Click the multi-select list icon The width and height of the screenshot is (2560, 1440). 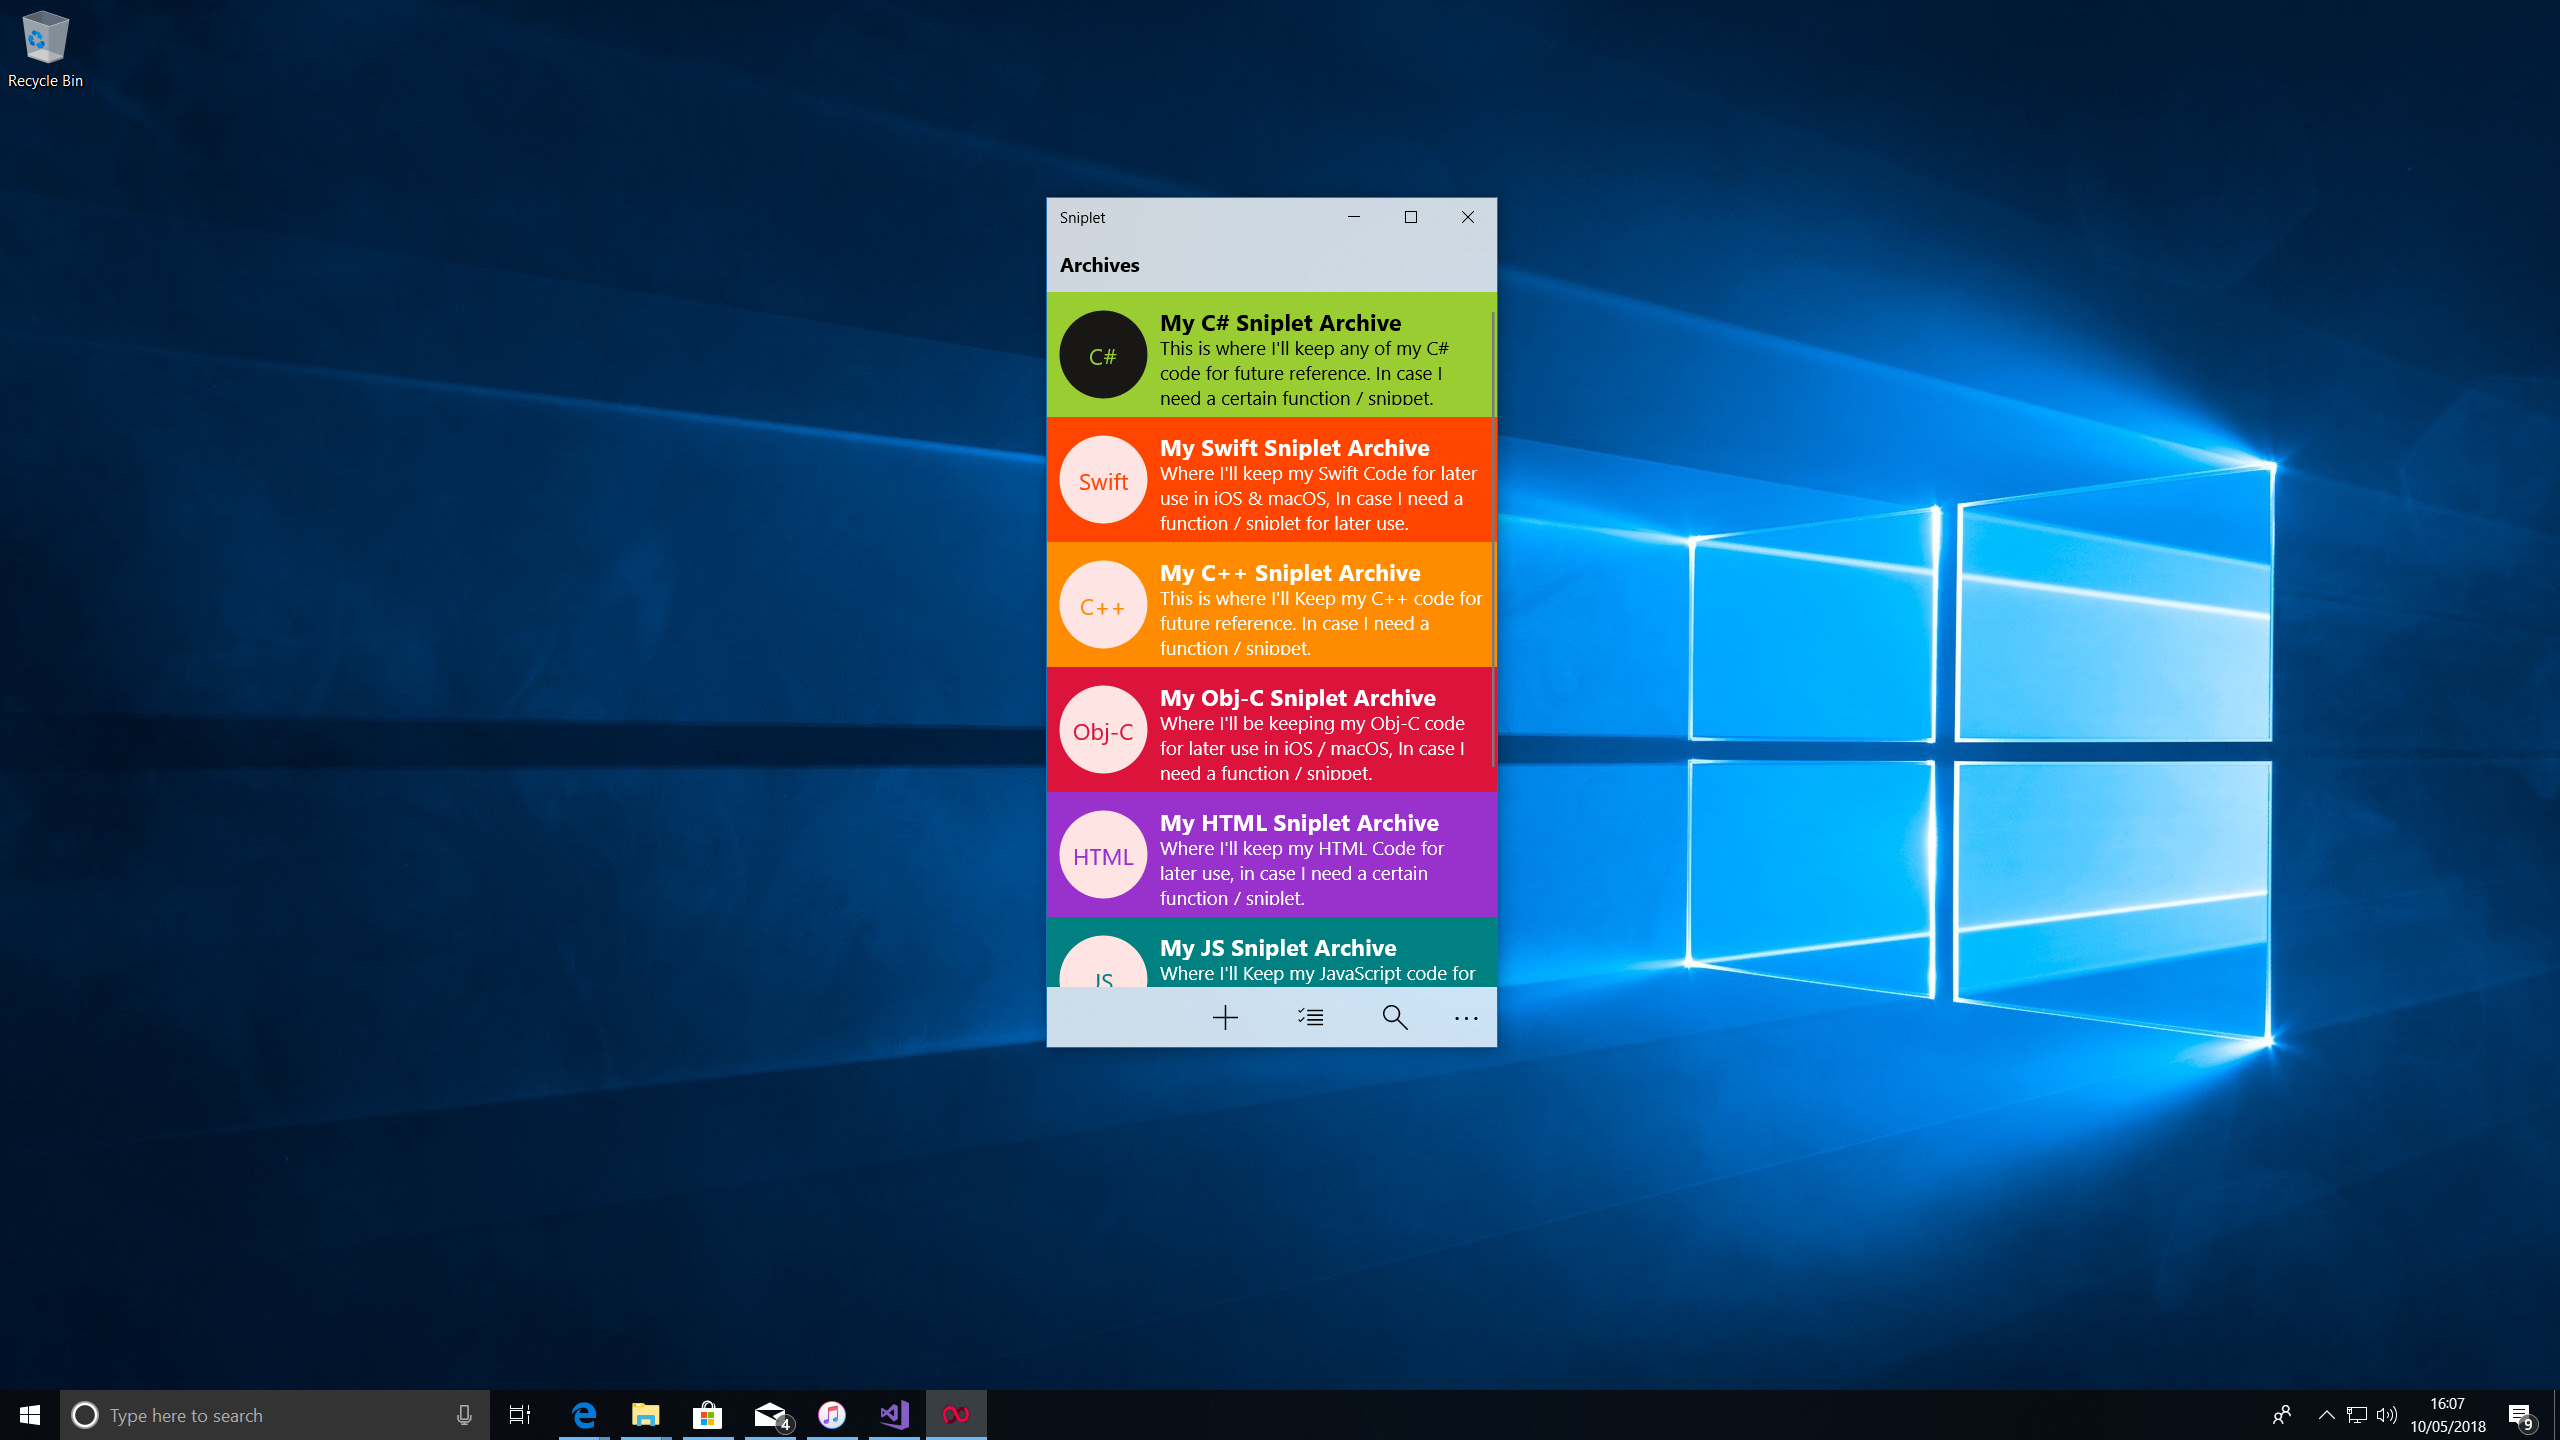tap(1310, 1018)
